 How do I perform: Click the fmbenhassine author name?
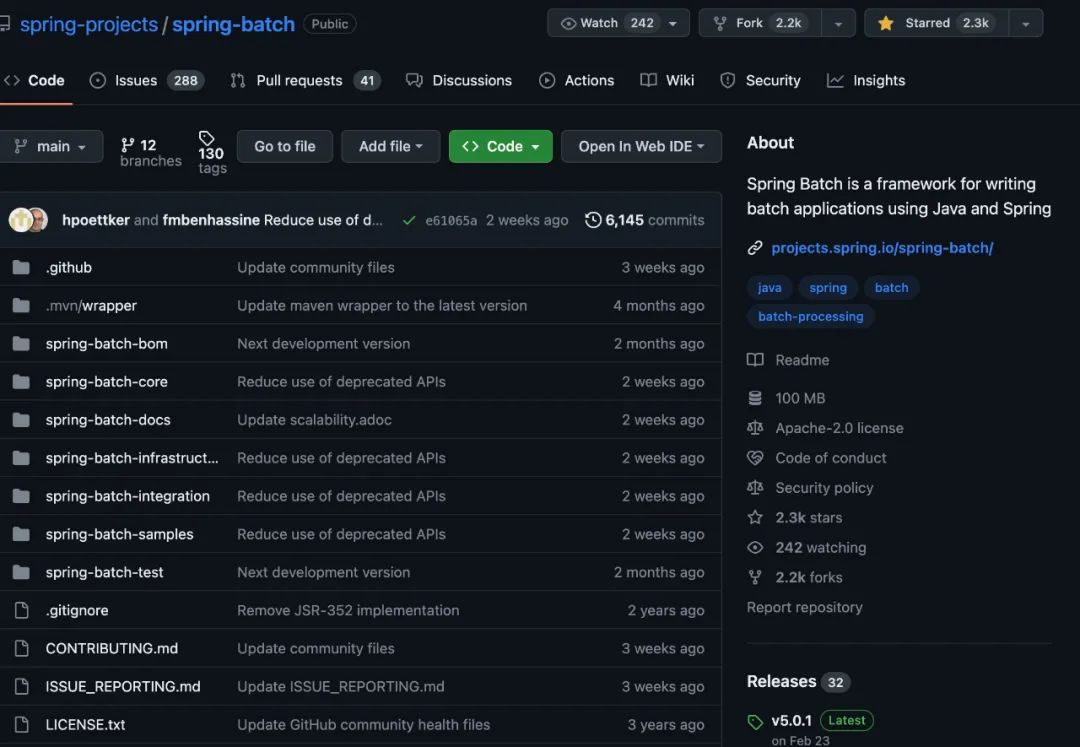[211, 220]
